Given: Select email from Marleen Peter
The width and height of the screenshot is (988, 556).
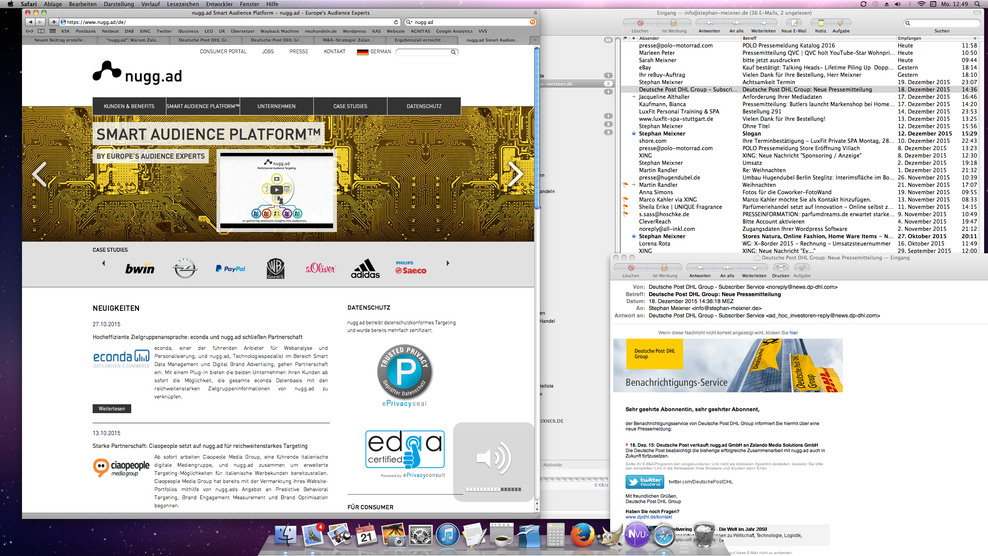Looking at the screenshot, I should coord(800,53).
